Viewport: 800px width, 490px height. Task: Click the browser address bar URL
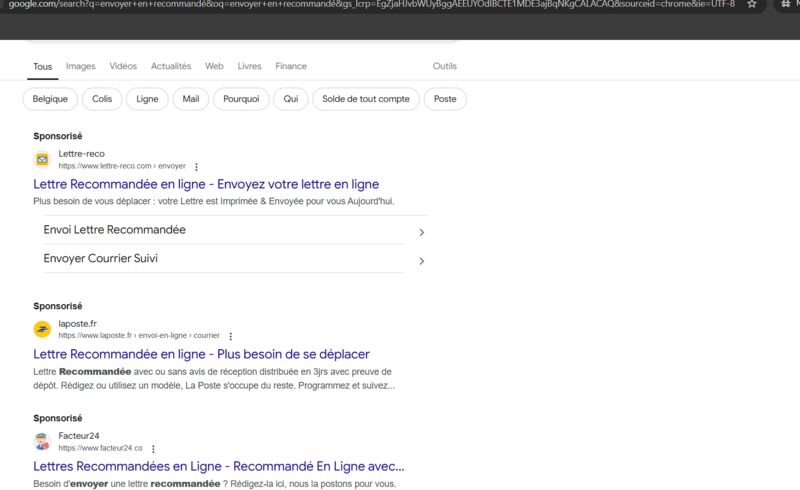[x=371, y=4]
